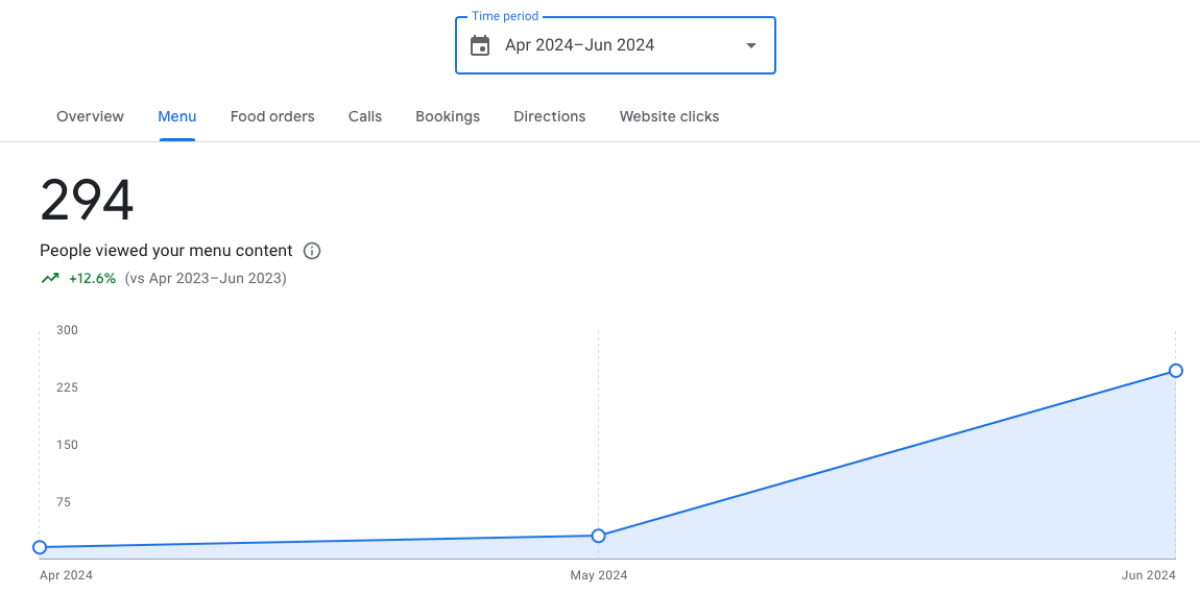Switch to the Overview tab
1200x600 pixels.
coord(90,116)
